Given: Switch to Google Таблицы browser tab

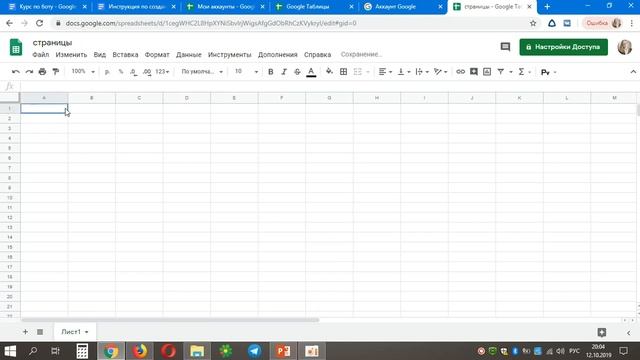Looking at the screenshot, I should point(314,7).
